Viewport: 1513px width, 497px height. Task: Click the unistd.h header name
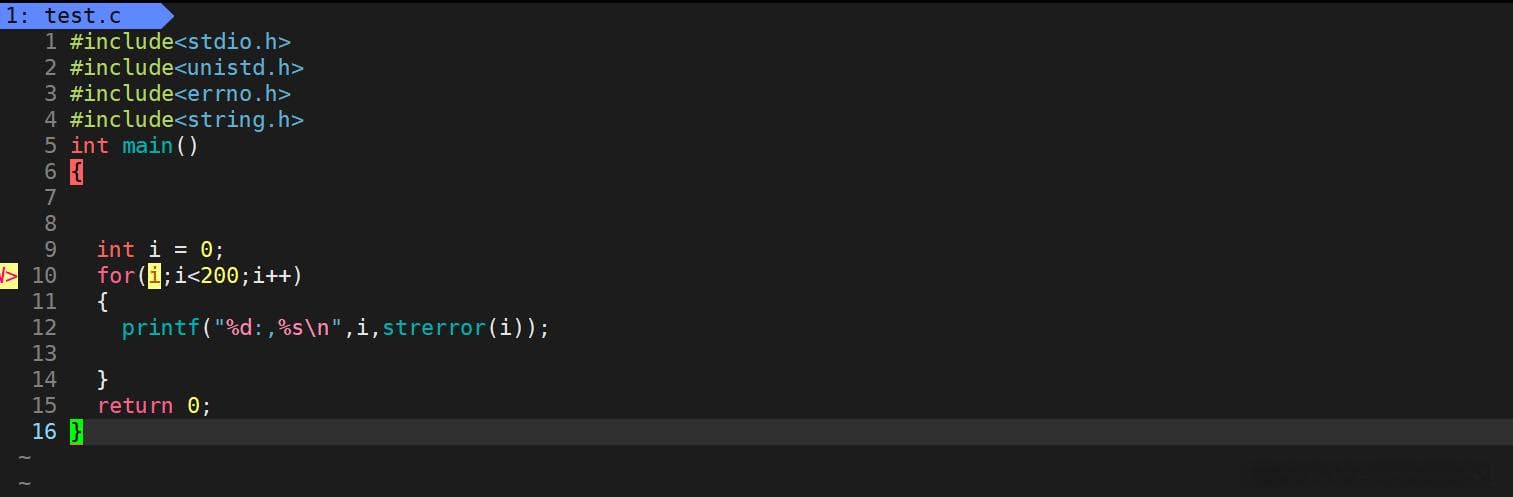tap(245, 68)
